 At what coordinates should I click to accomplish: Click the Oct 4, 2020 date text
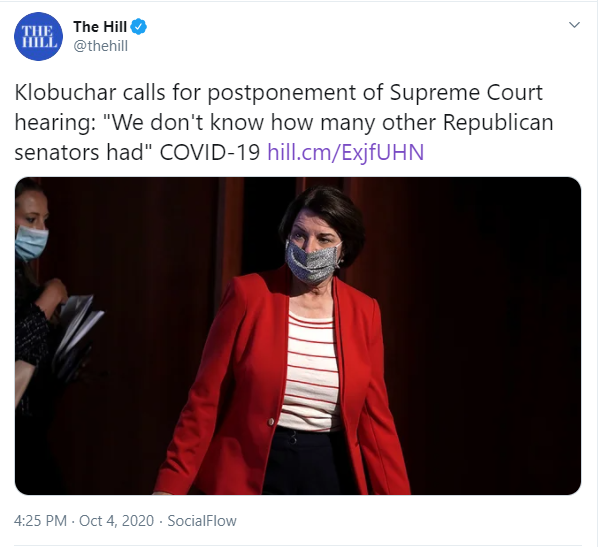click(x=116, y=521)
